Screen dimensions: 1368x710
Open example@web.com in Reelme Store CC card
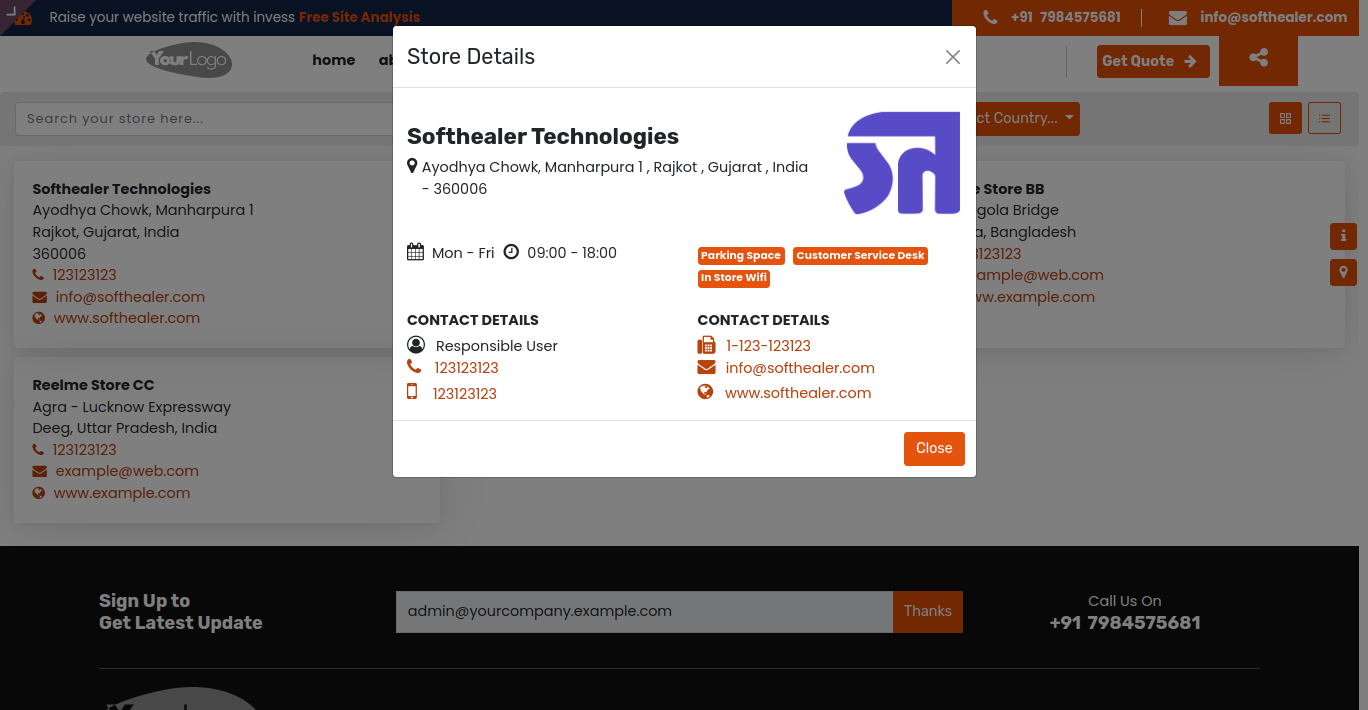coord(127,471)
